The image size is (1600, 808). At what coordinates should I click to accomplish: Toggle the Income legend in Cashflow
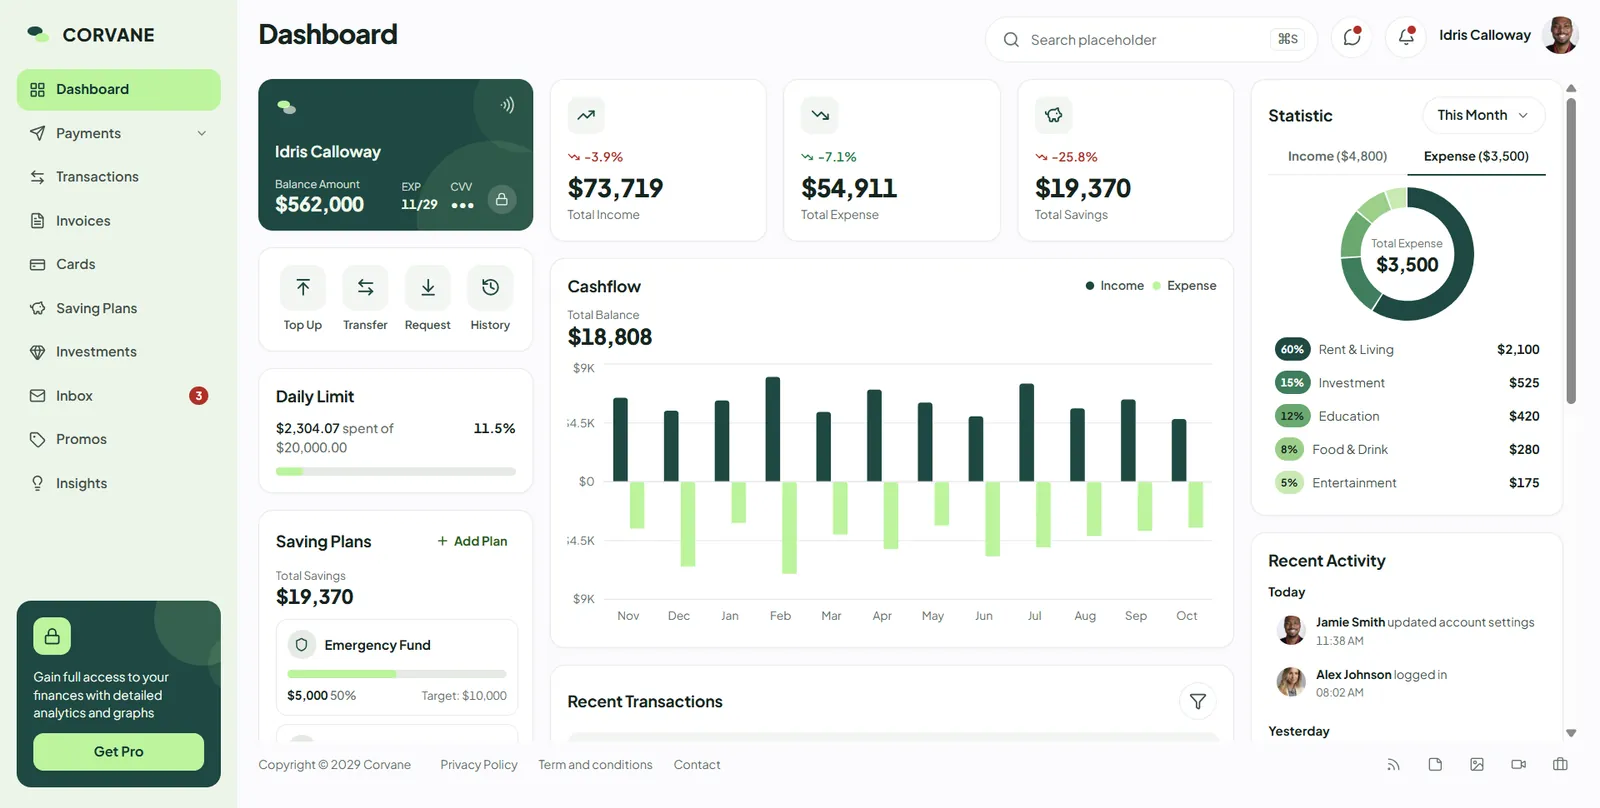coord(1114,286)
